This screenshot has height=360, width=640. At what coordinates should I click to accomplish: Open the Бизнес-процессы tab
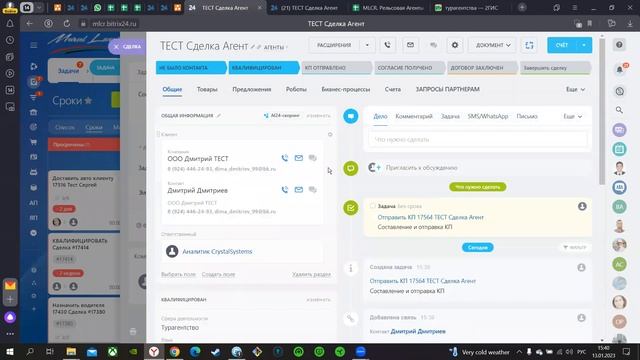345,89
